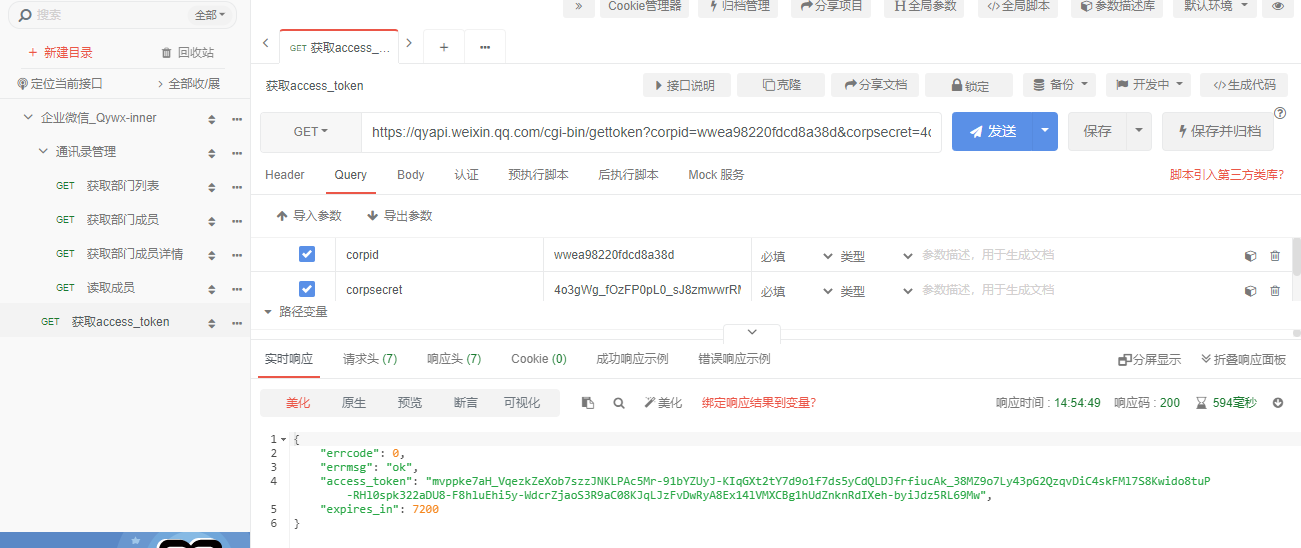Open more options for 企业微信_Qywx-inner
Image resolution: width=1301 pixels, height=548 pixels.
pos(237,119)
